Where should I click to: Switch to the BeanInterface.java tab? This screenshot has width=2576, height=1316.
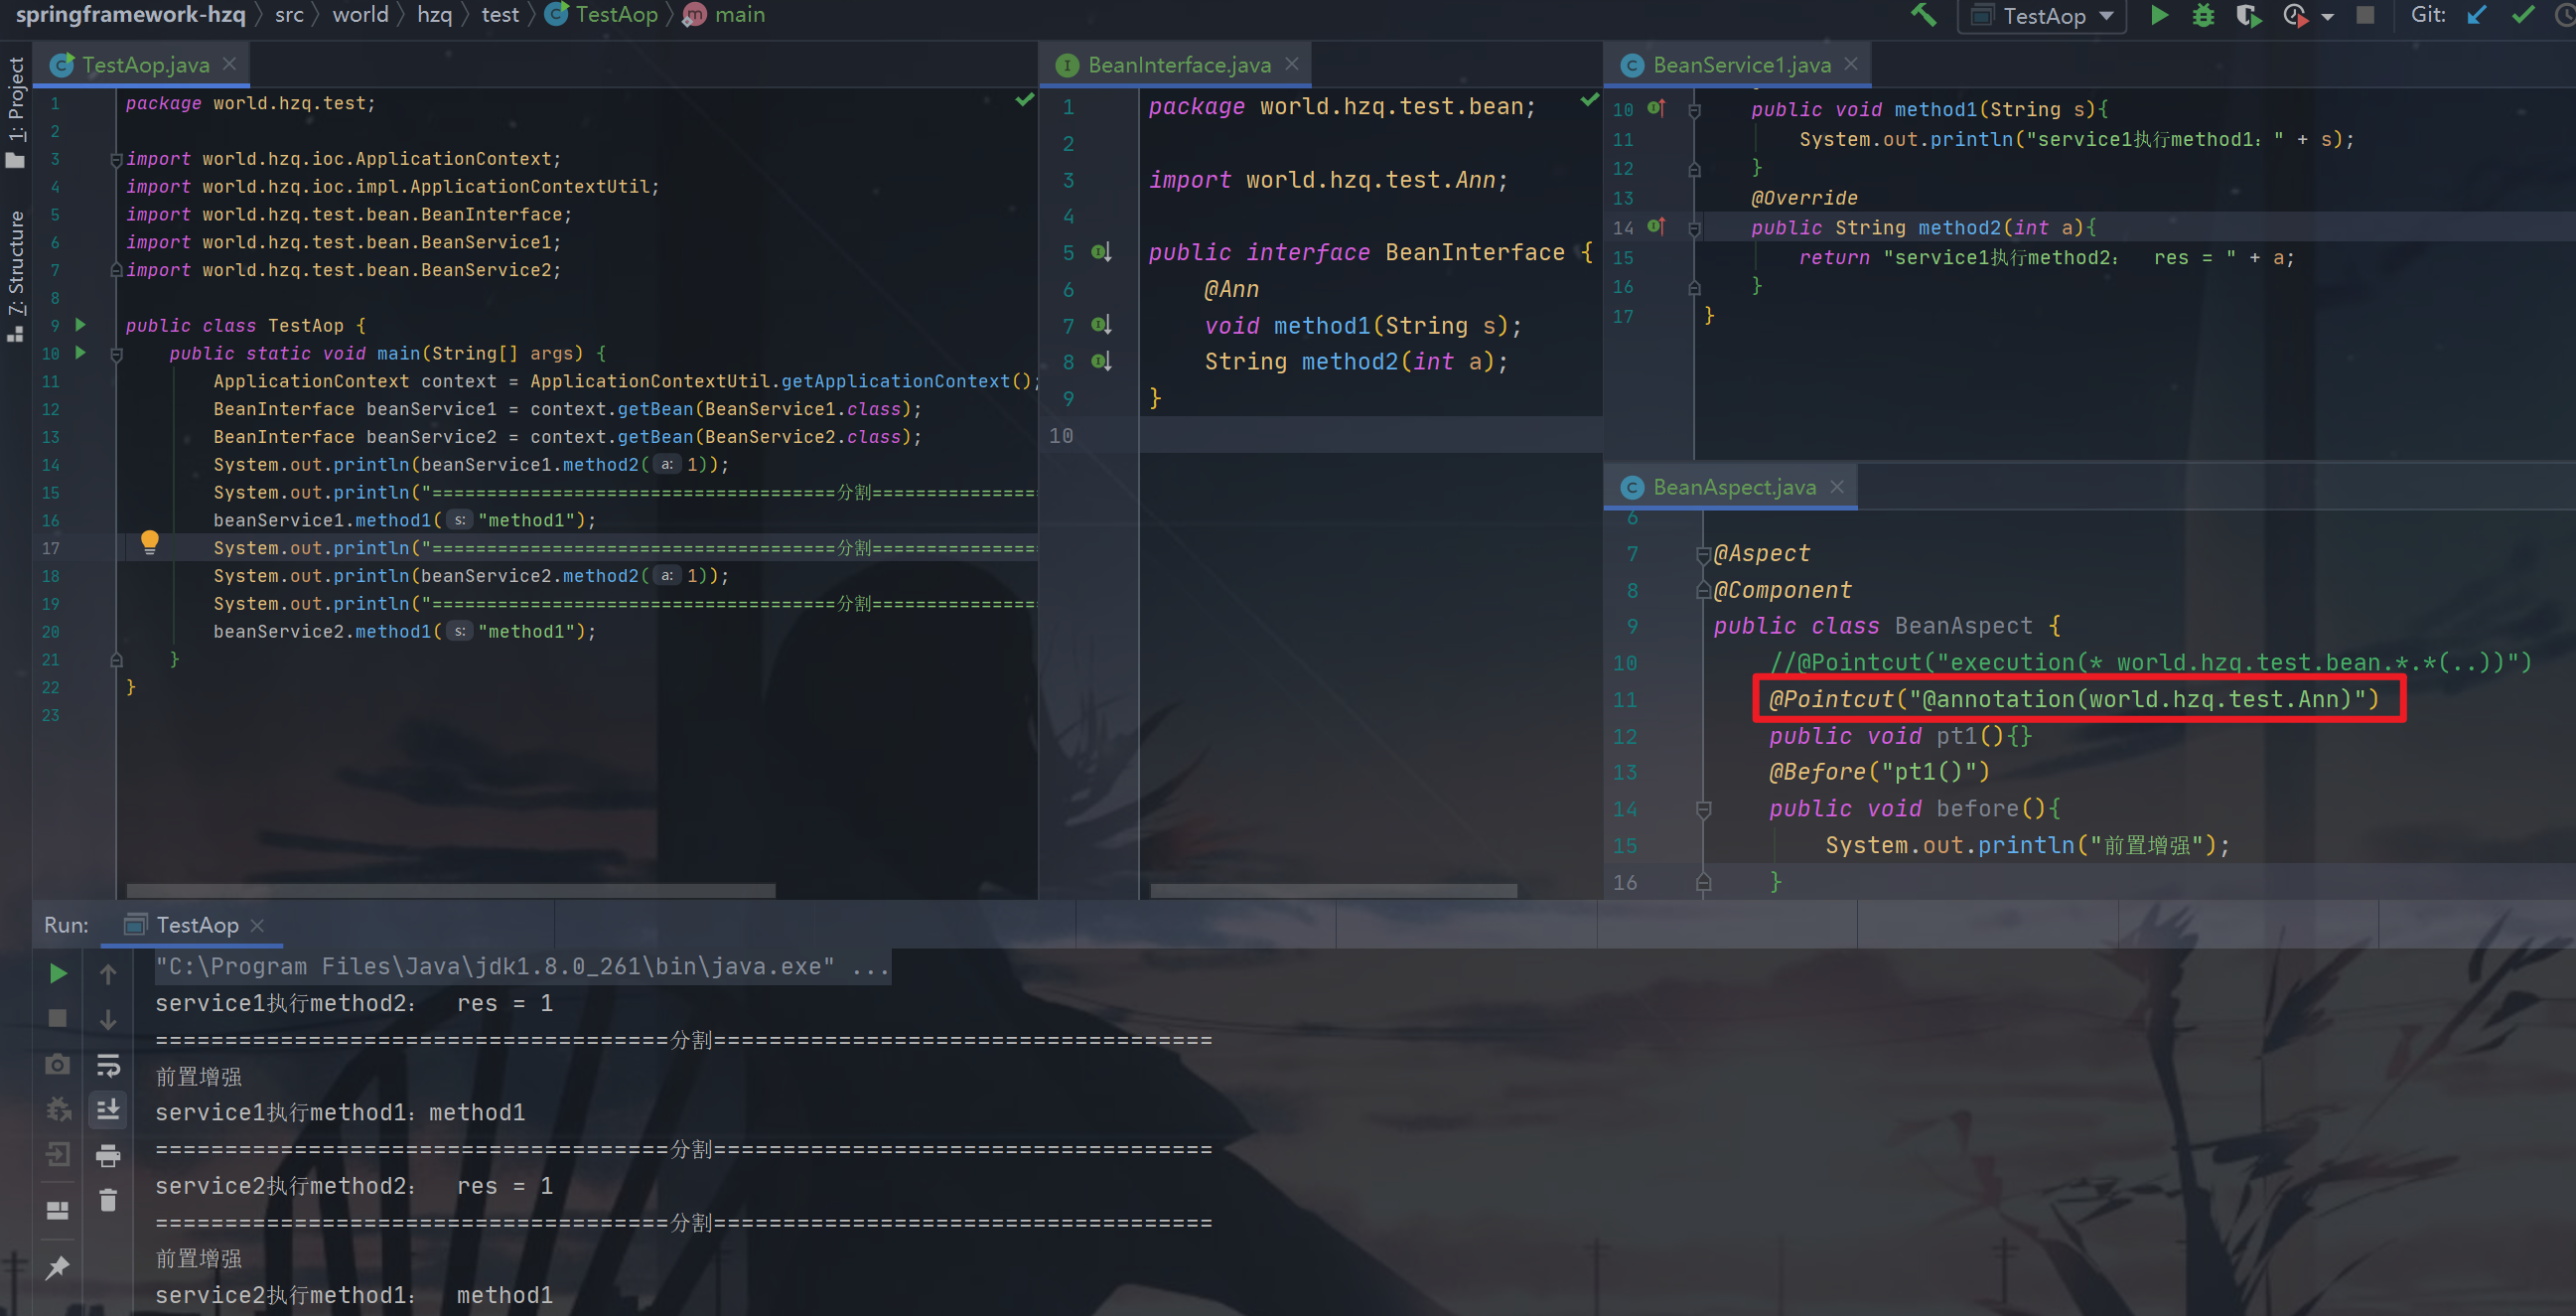1178,64
